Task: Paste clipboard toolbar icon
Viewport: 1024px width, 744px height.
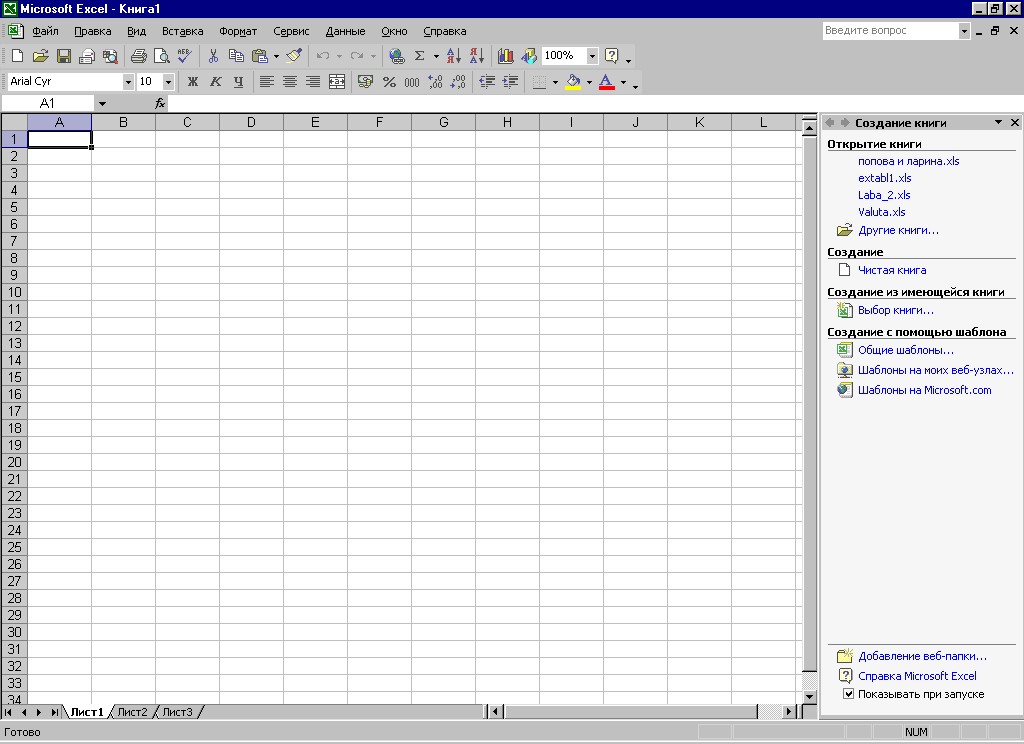Action: [259, 56]
